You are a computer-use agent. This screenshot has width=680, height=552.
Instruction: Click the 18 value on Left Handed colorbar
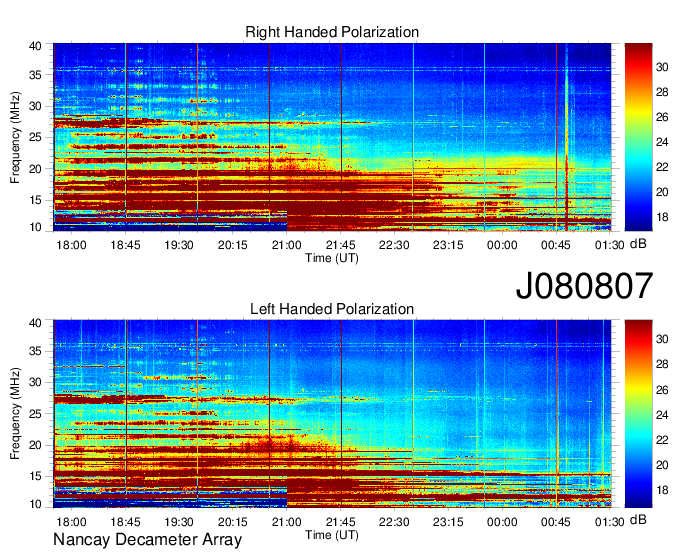click(662, 490)
